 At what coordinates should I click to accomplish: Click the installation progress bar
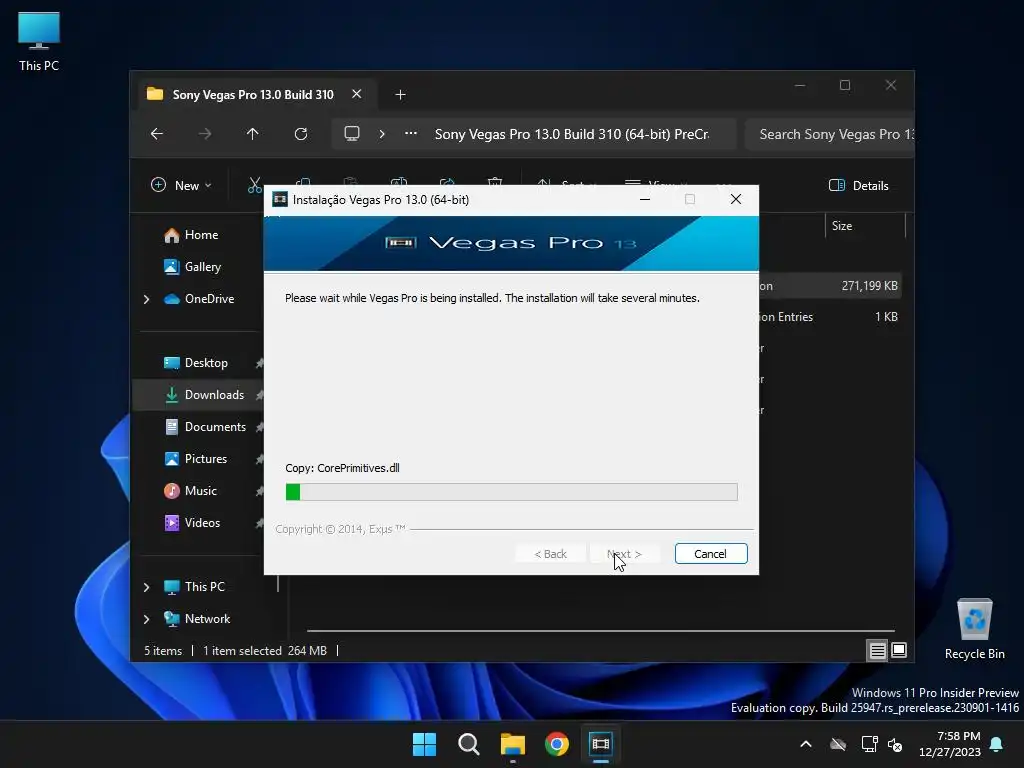tap(511, 492)
